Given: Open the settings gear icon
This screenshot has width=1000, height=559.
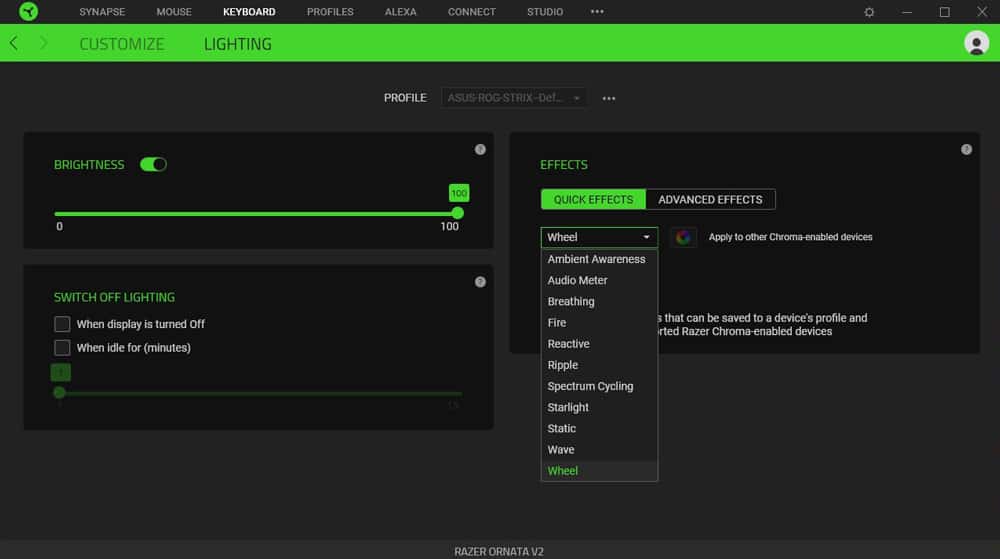Looking at the screenshot, I should 869,12.
